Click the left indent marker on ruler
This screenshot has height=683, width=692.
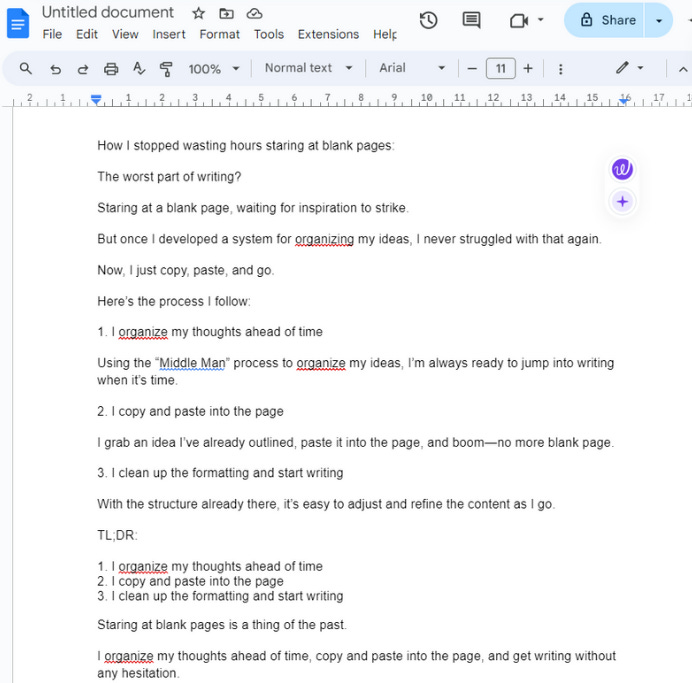96,100
